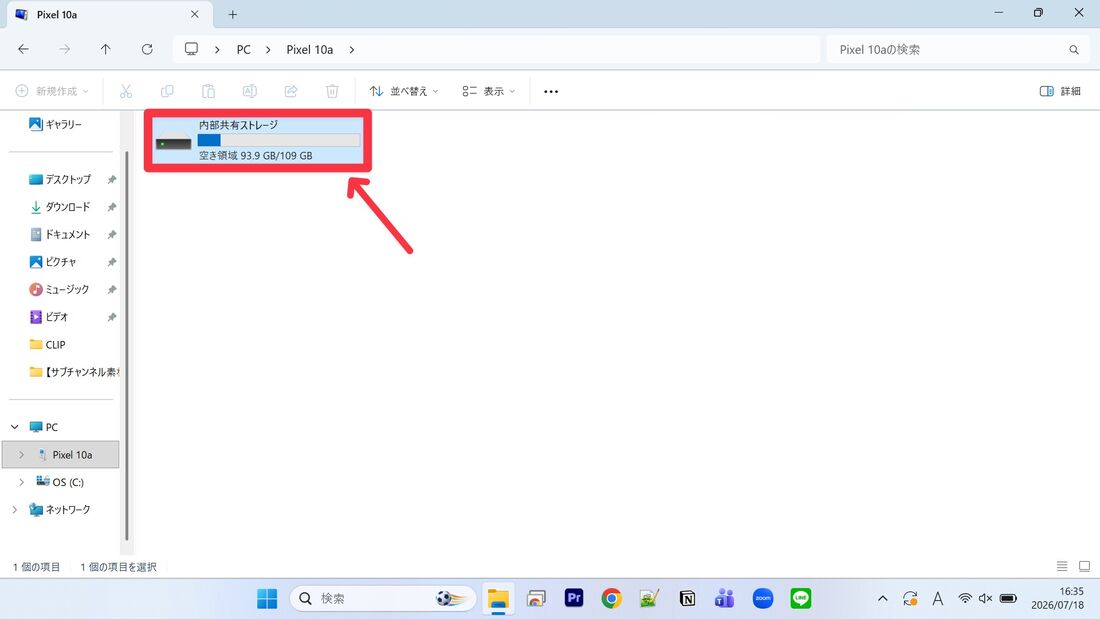Click the share icon in toolbar
This screenshot has height=619, width=1100.
pos(291,91)
